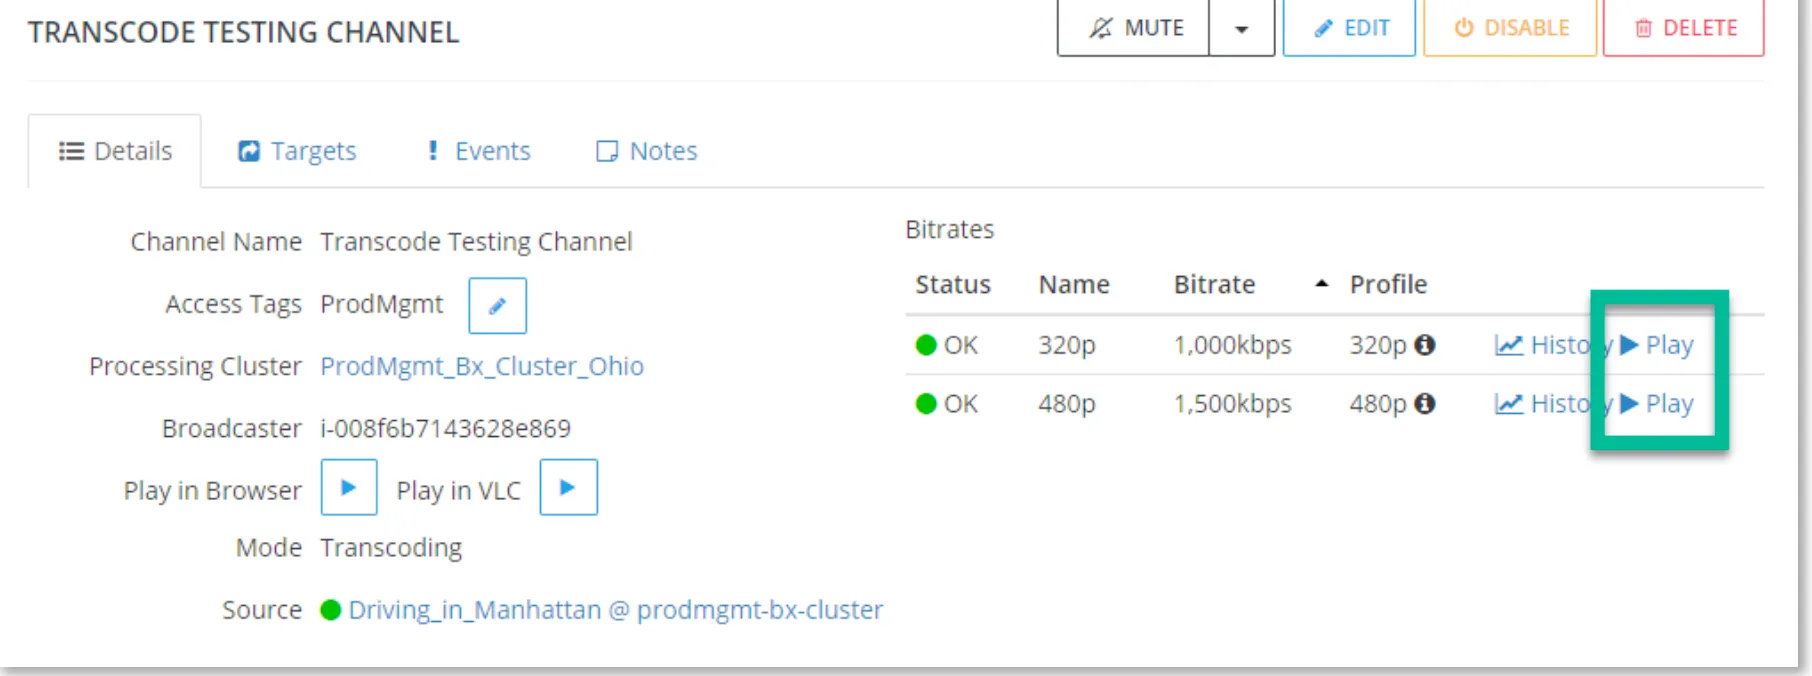The width and height of the screenshot is (1812, 676).
Task: Play the 480p bitrate stream
Action: click(x=1657, y=403)
